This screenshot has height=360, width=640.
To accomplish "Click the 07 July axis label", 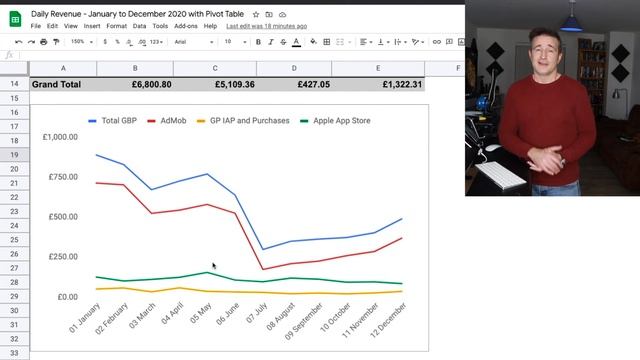I will [x=257, y=313].
